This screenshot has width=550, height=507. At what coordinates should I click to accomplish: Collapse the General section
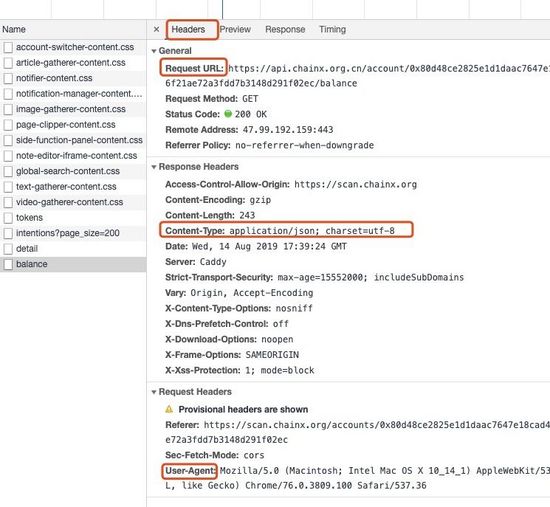tap(154, 51)
